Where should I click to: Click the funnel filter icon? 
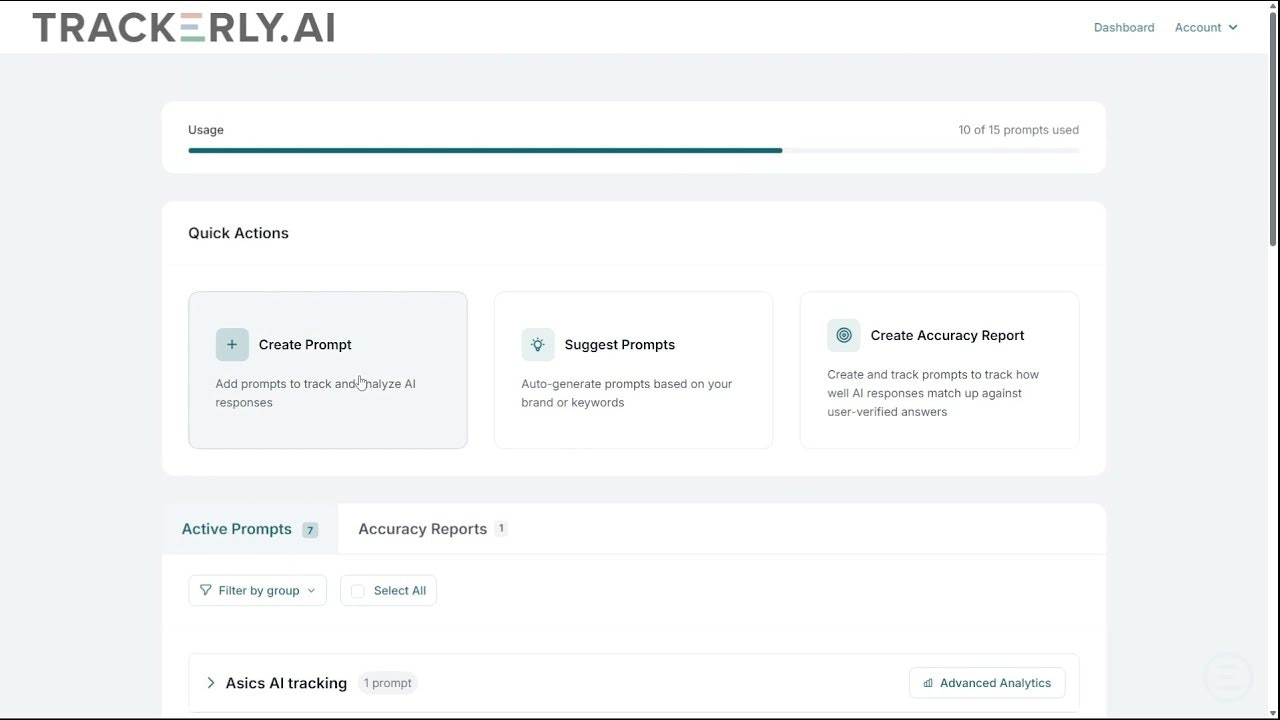[206, 590]
